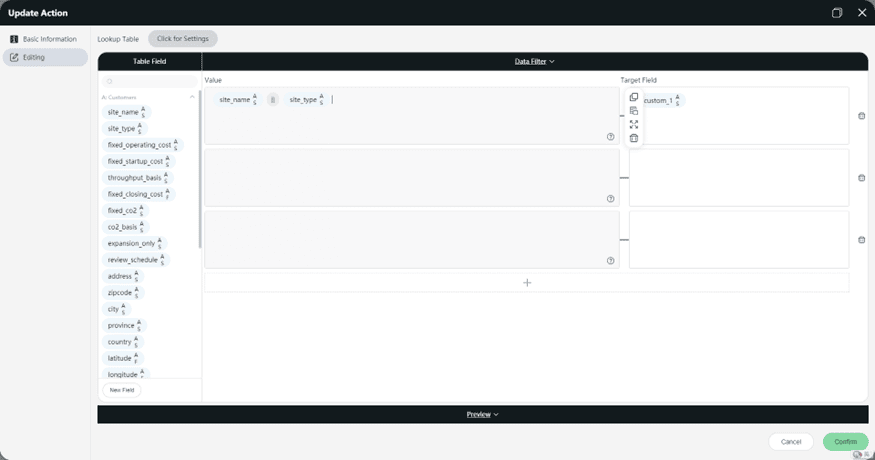
Task: Pick throughput_basis field
Action: (x=137, y=178)
